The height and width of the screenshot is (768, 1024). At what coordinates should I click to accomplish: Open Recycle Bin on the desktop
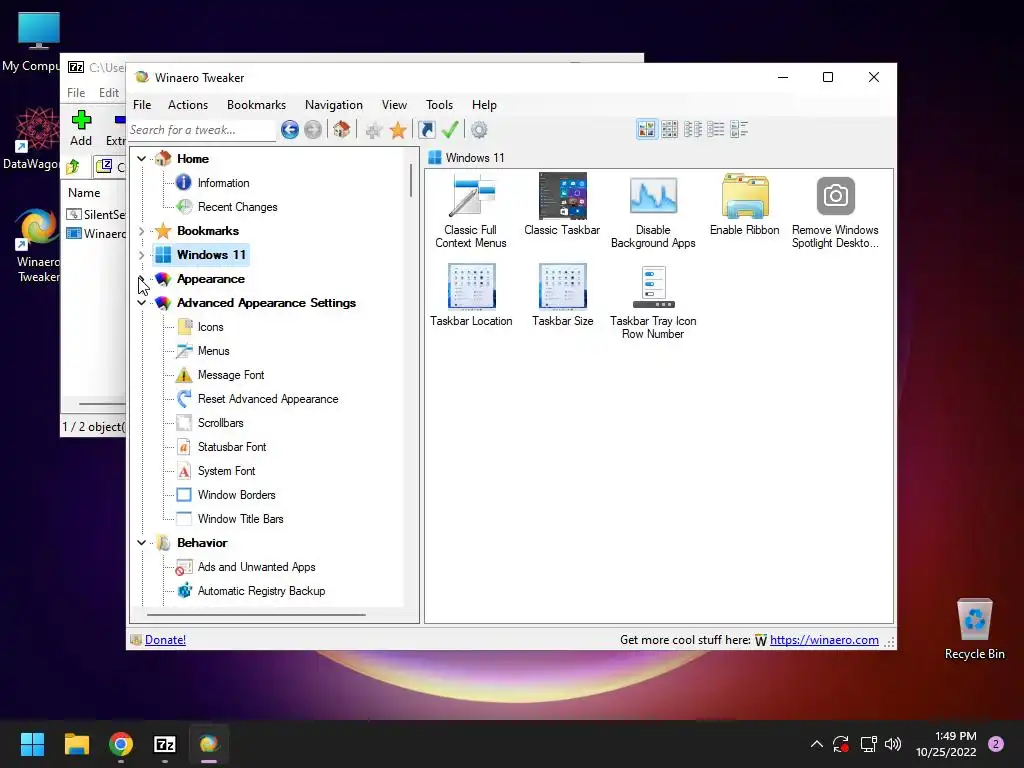tap(974, 629)
